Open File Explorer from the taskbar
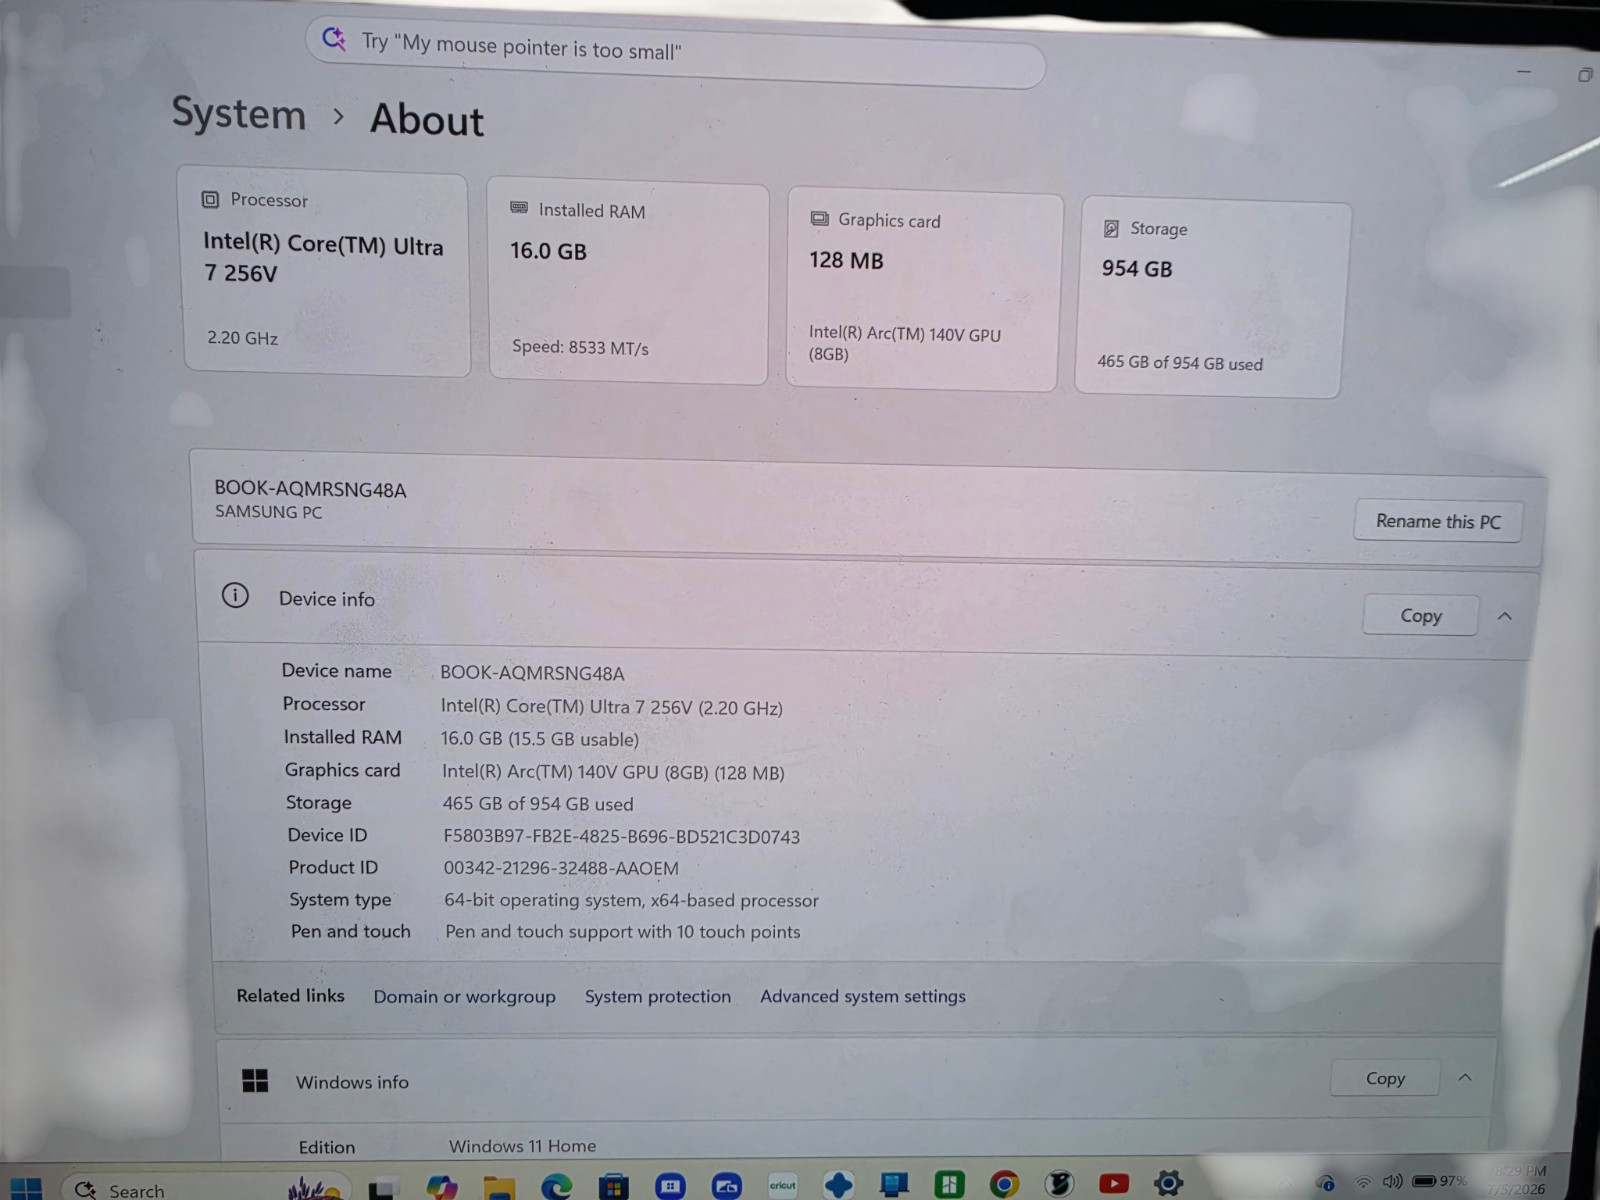Viewport: 1600px width, 1200px height. click(x=499, y=1187)
